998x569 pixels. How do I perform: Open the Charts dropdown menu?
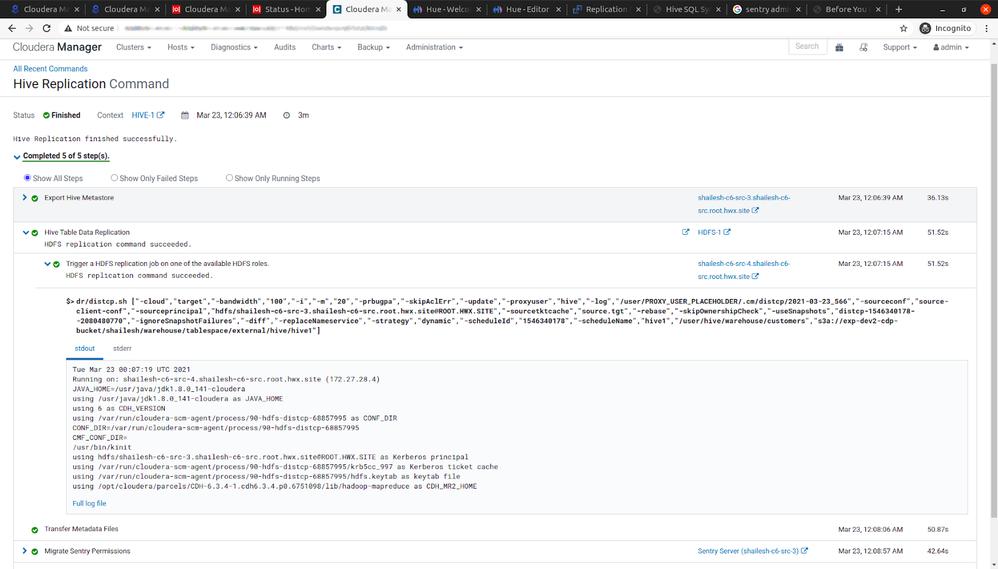tap(327, 47)
